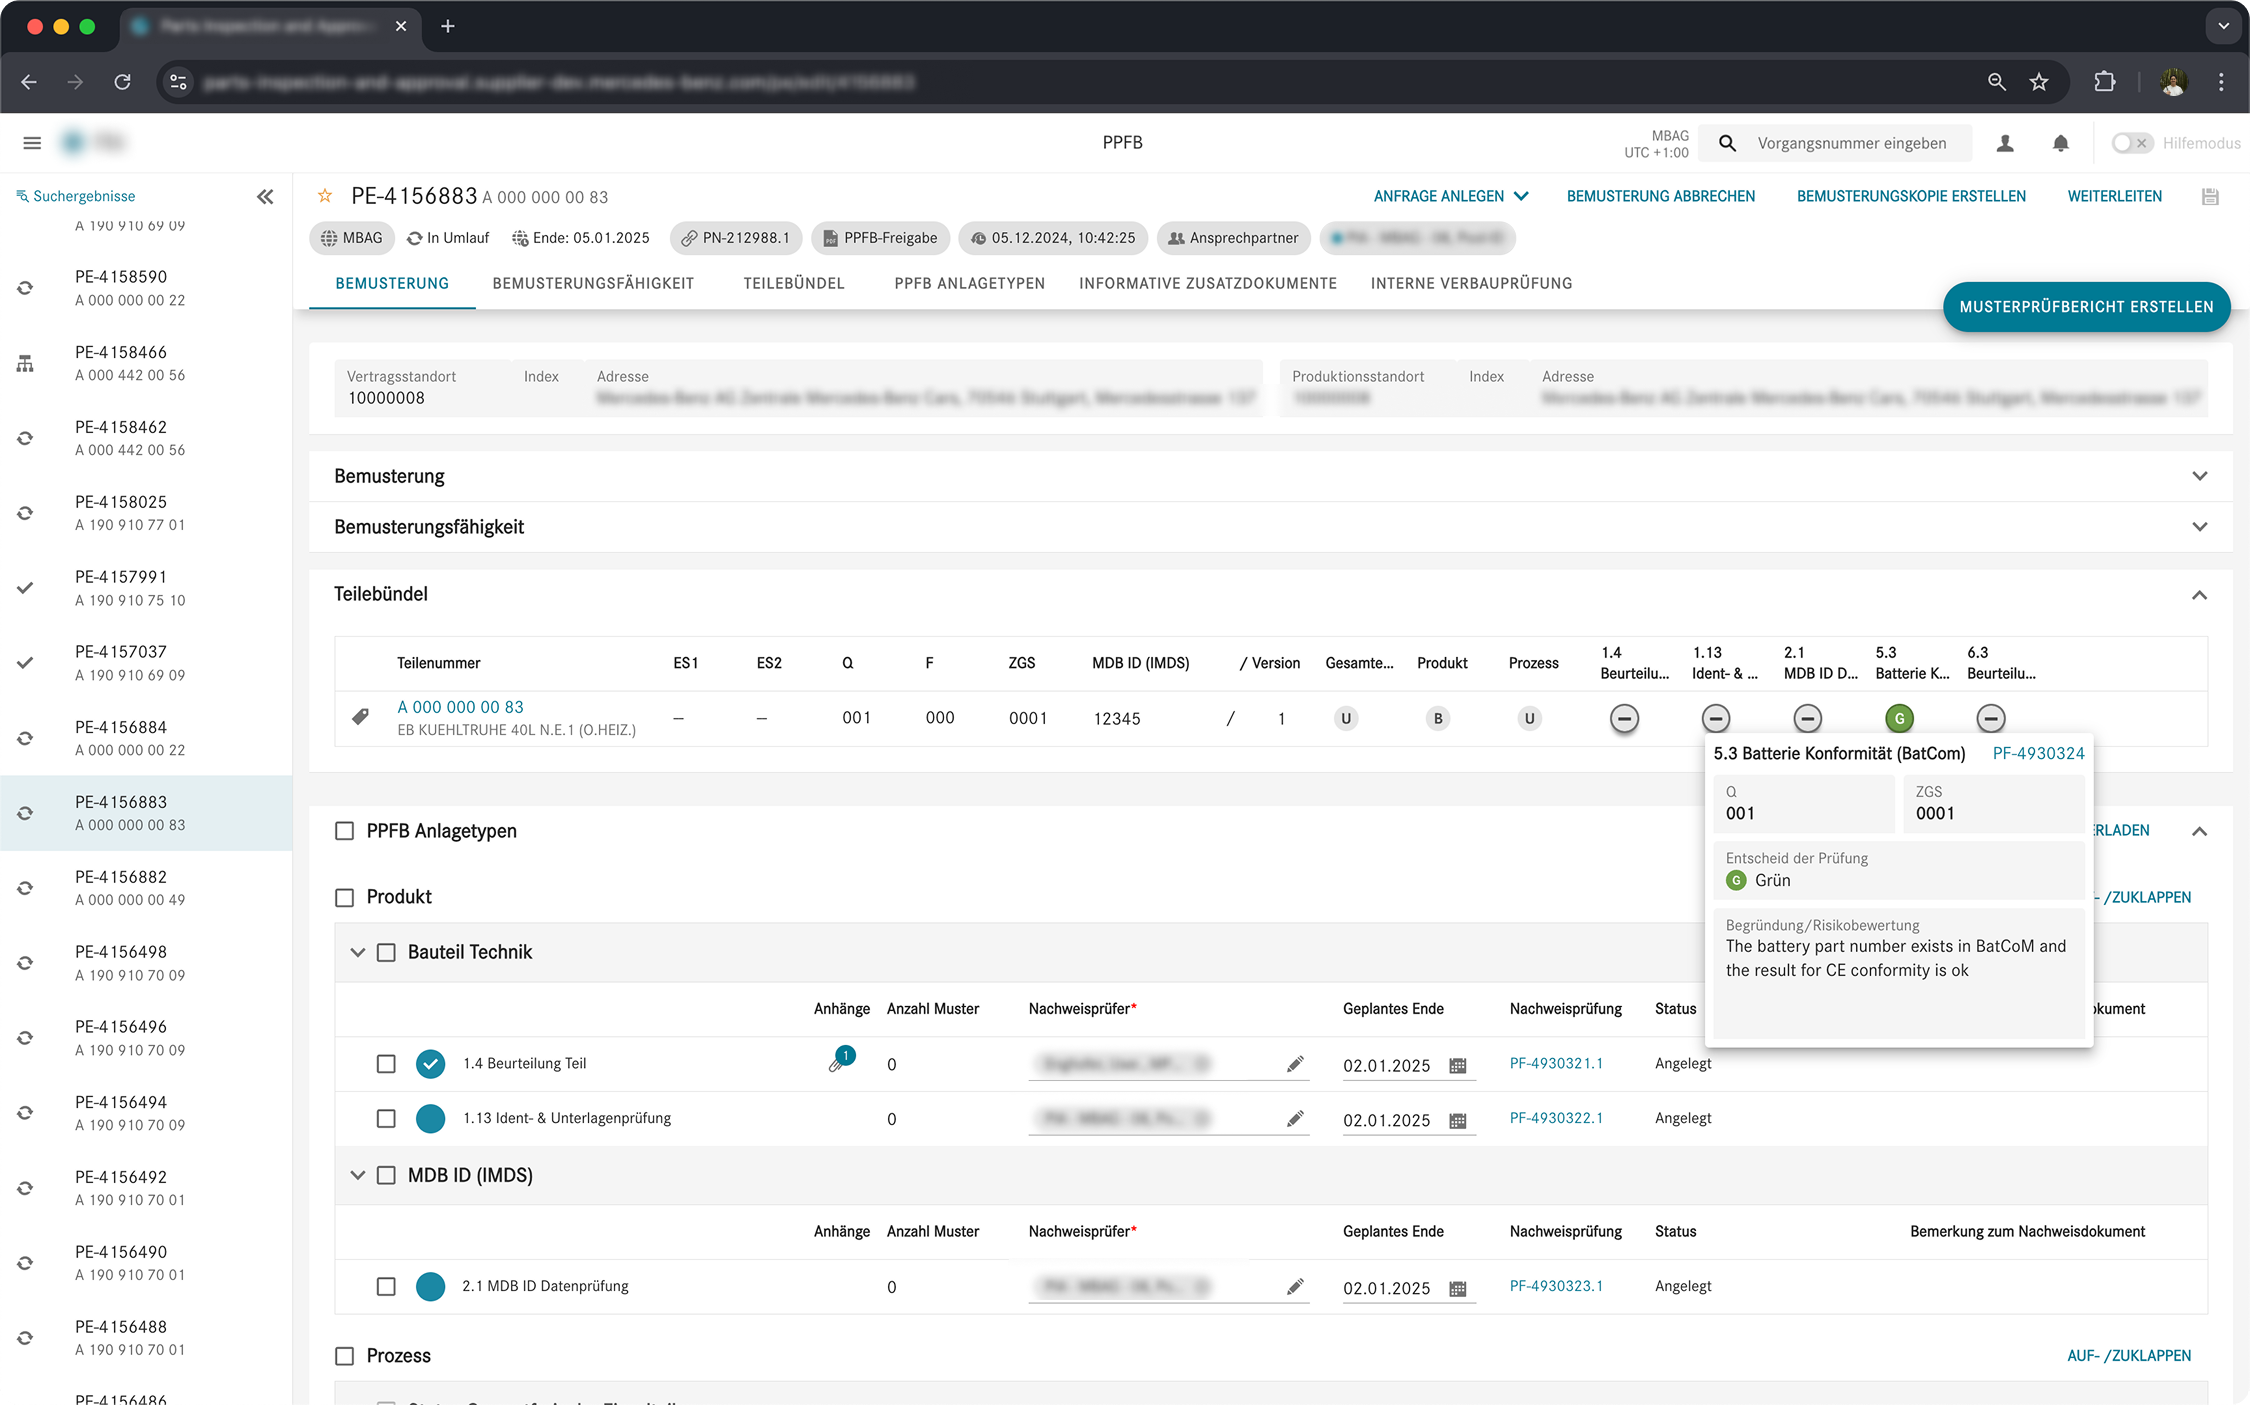Click Bemusterung abbrechen
The width and height of the screenshot is (2250, 1405).
[1660, 196]
